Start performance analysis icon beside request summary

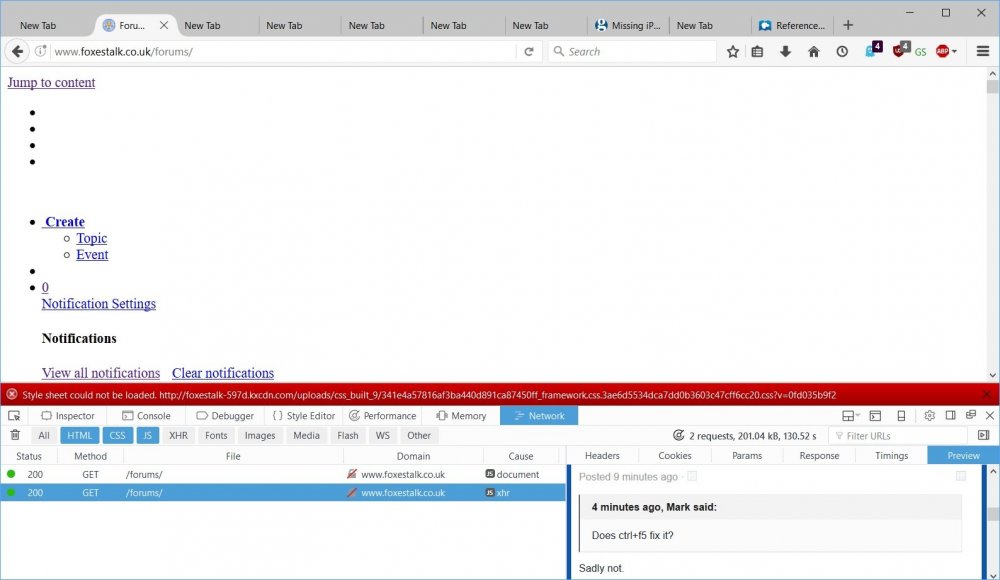pos(679,435)
